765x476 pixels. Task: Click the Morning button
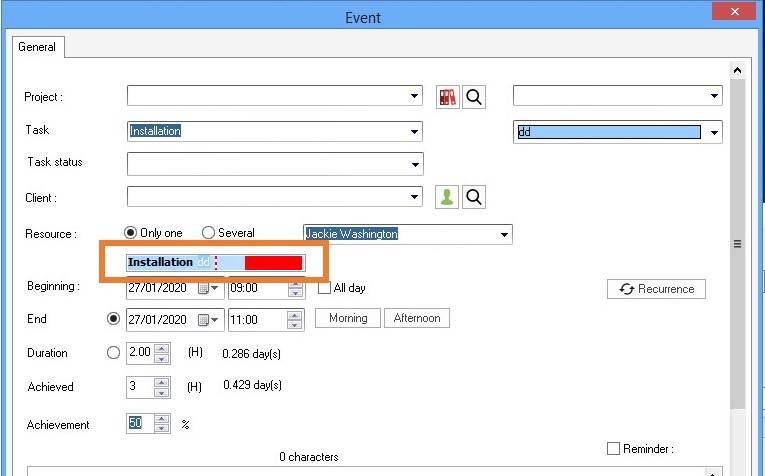point(348,318)
